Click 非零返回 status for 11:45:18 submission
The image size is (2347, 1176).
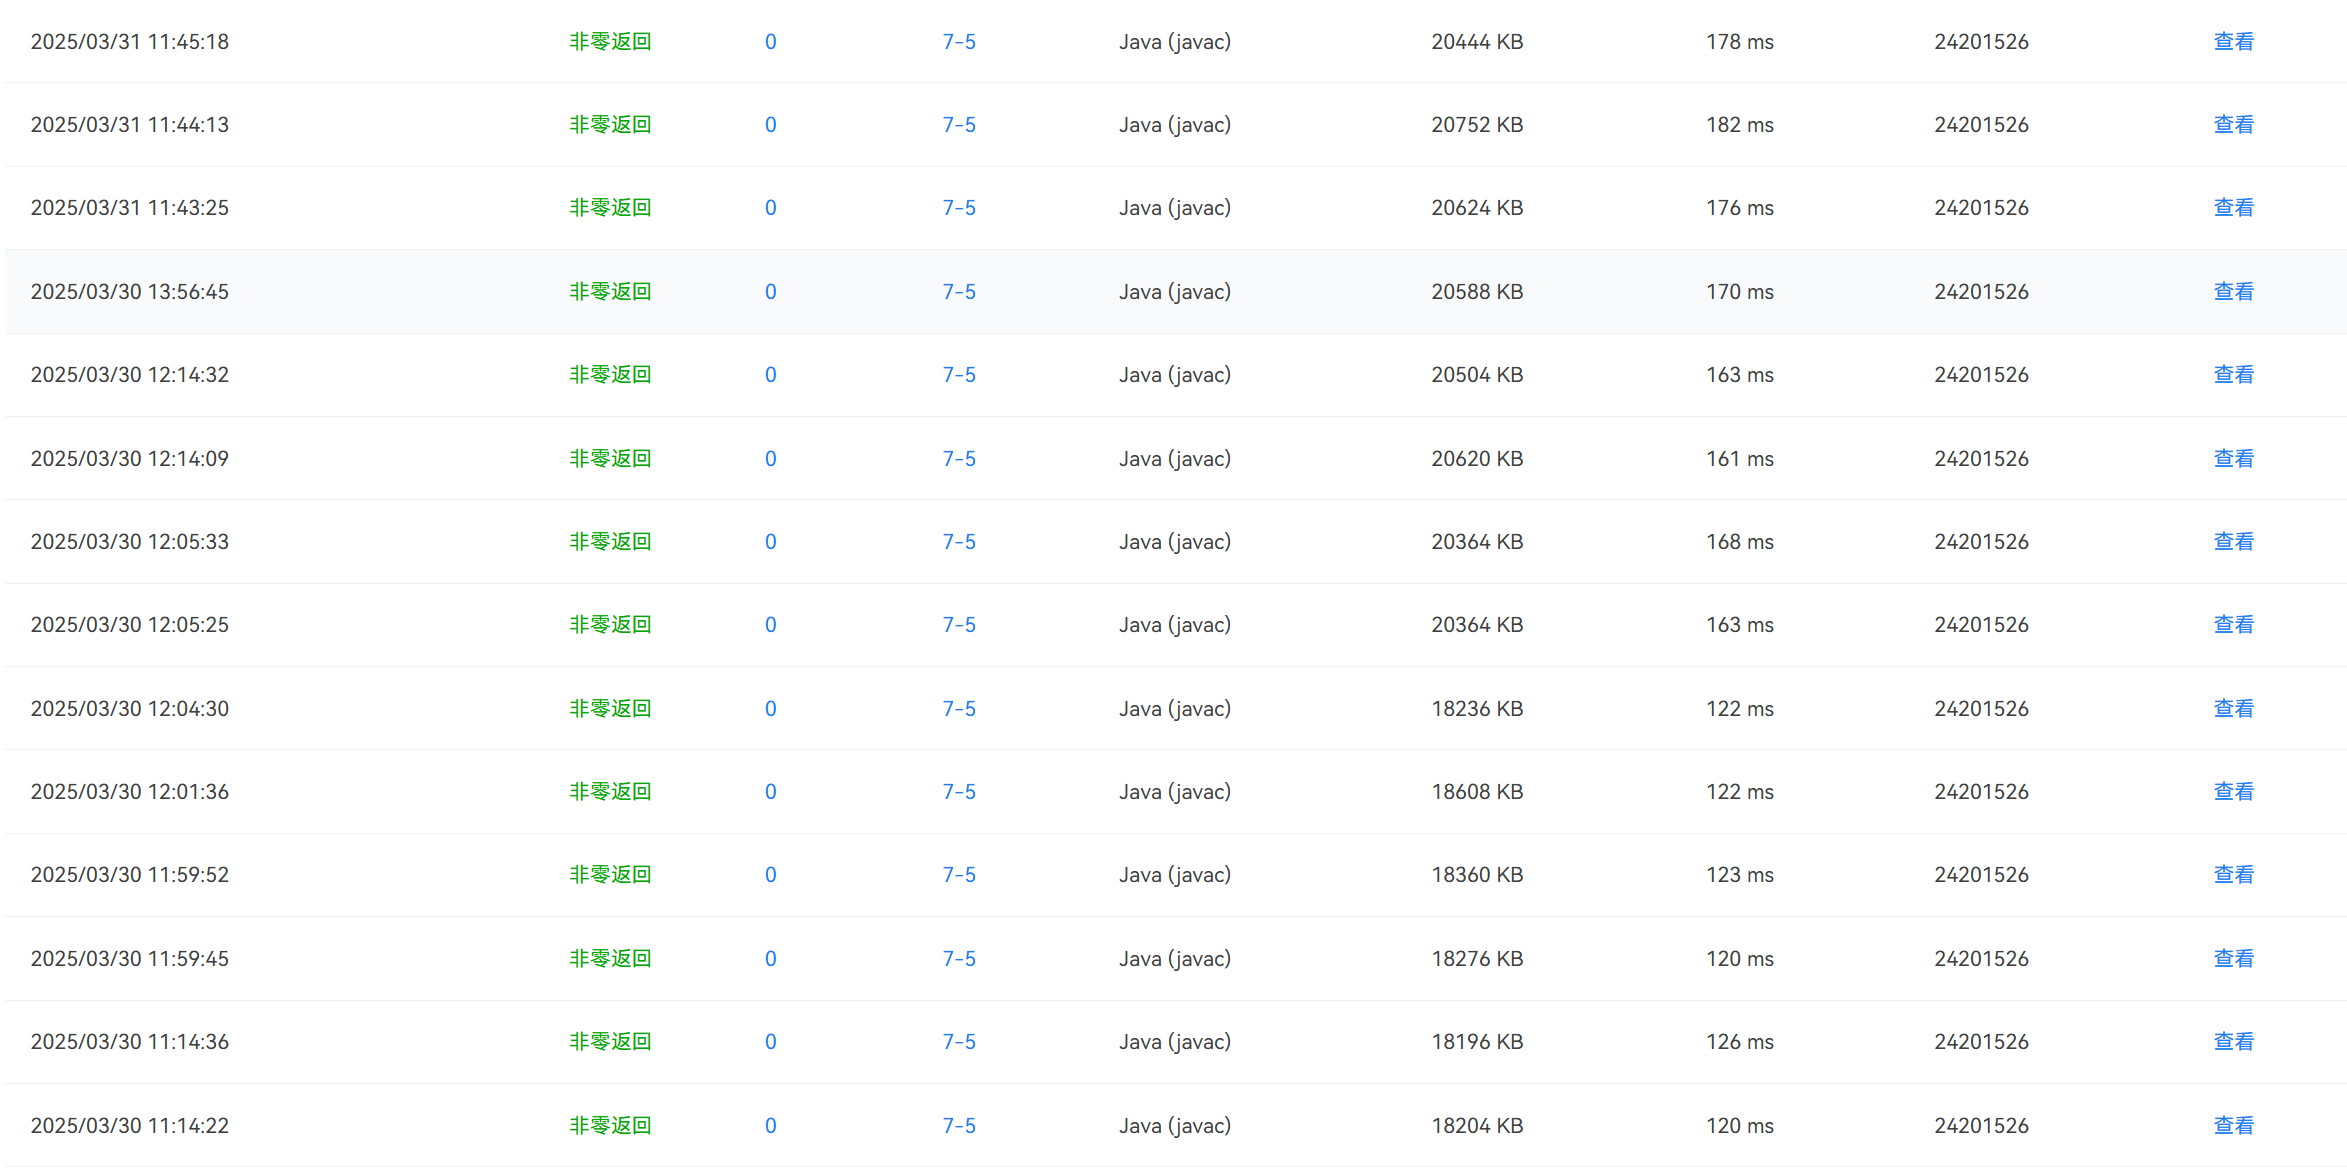click(610, 42)
